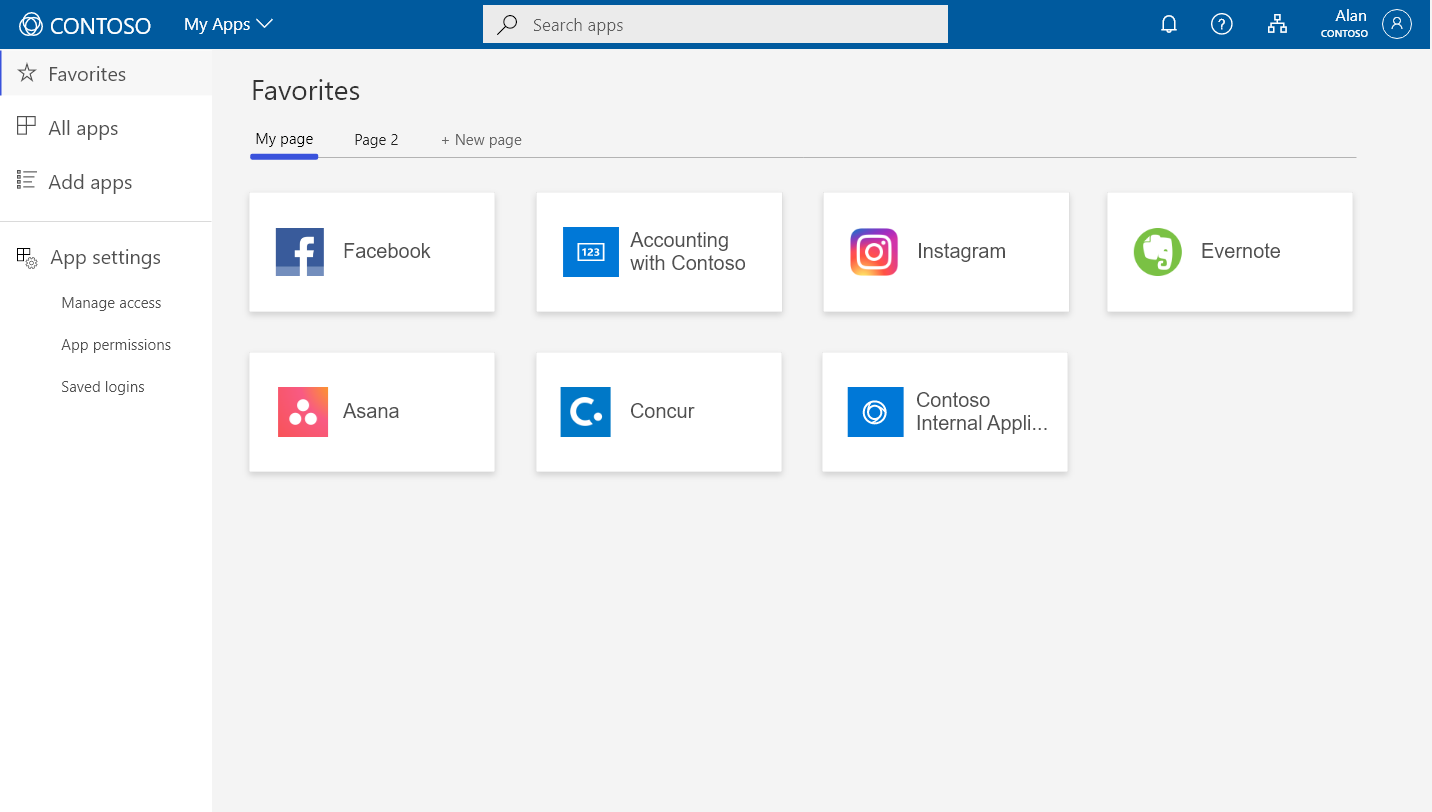Image resolution: width=1432 pixels, height=812 pixels.
Task: Click the CONTOSO brand text
Action: point(100,25)
